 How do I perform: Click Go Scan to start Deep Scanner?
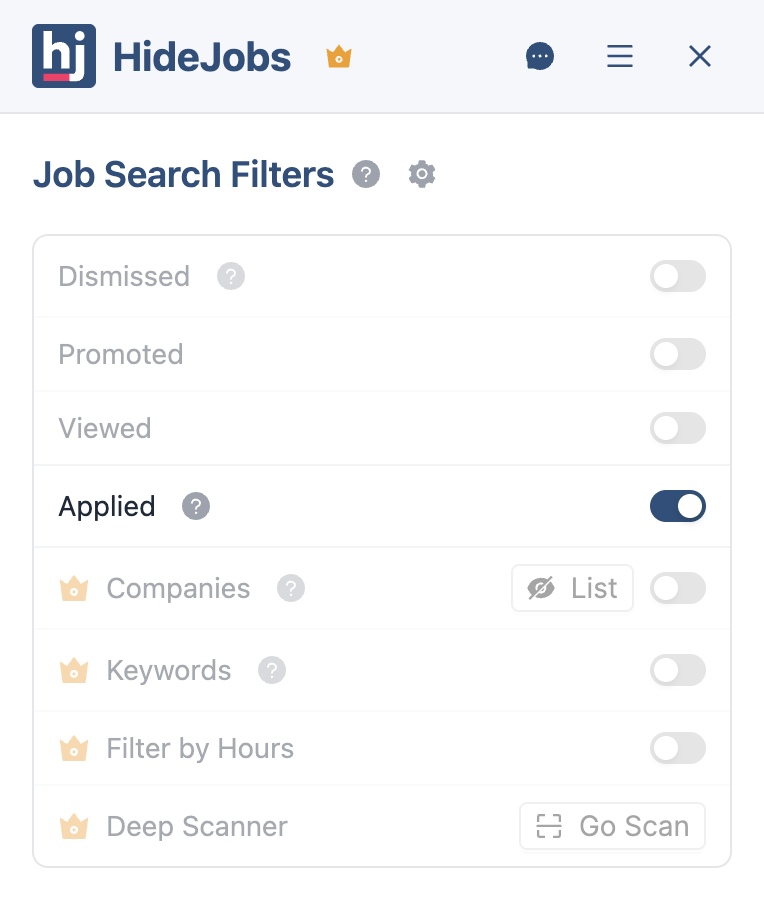point(611,826)
